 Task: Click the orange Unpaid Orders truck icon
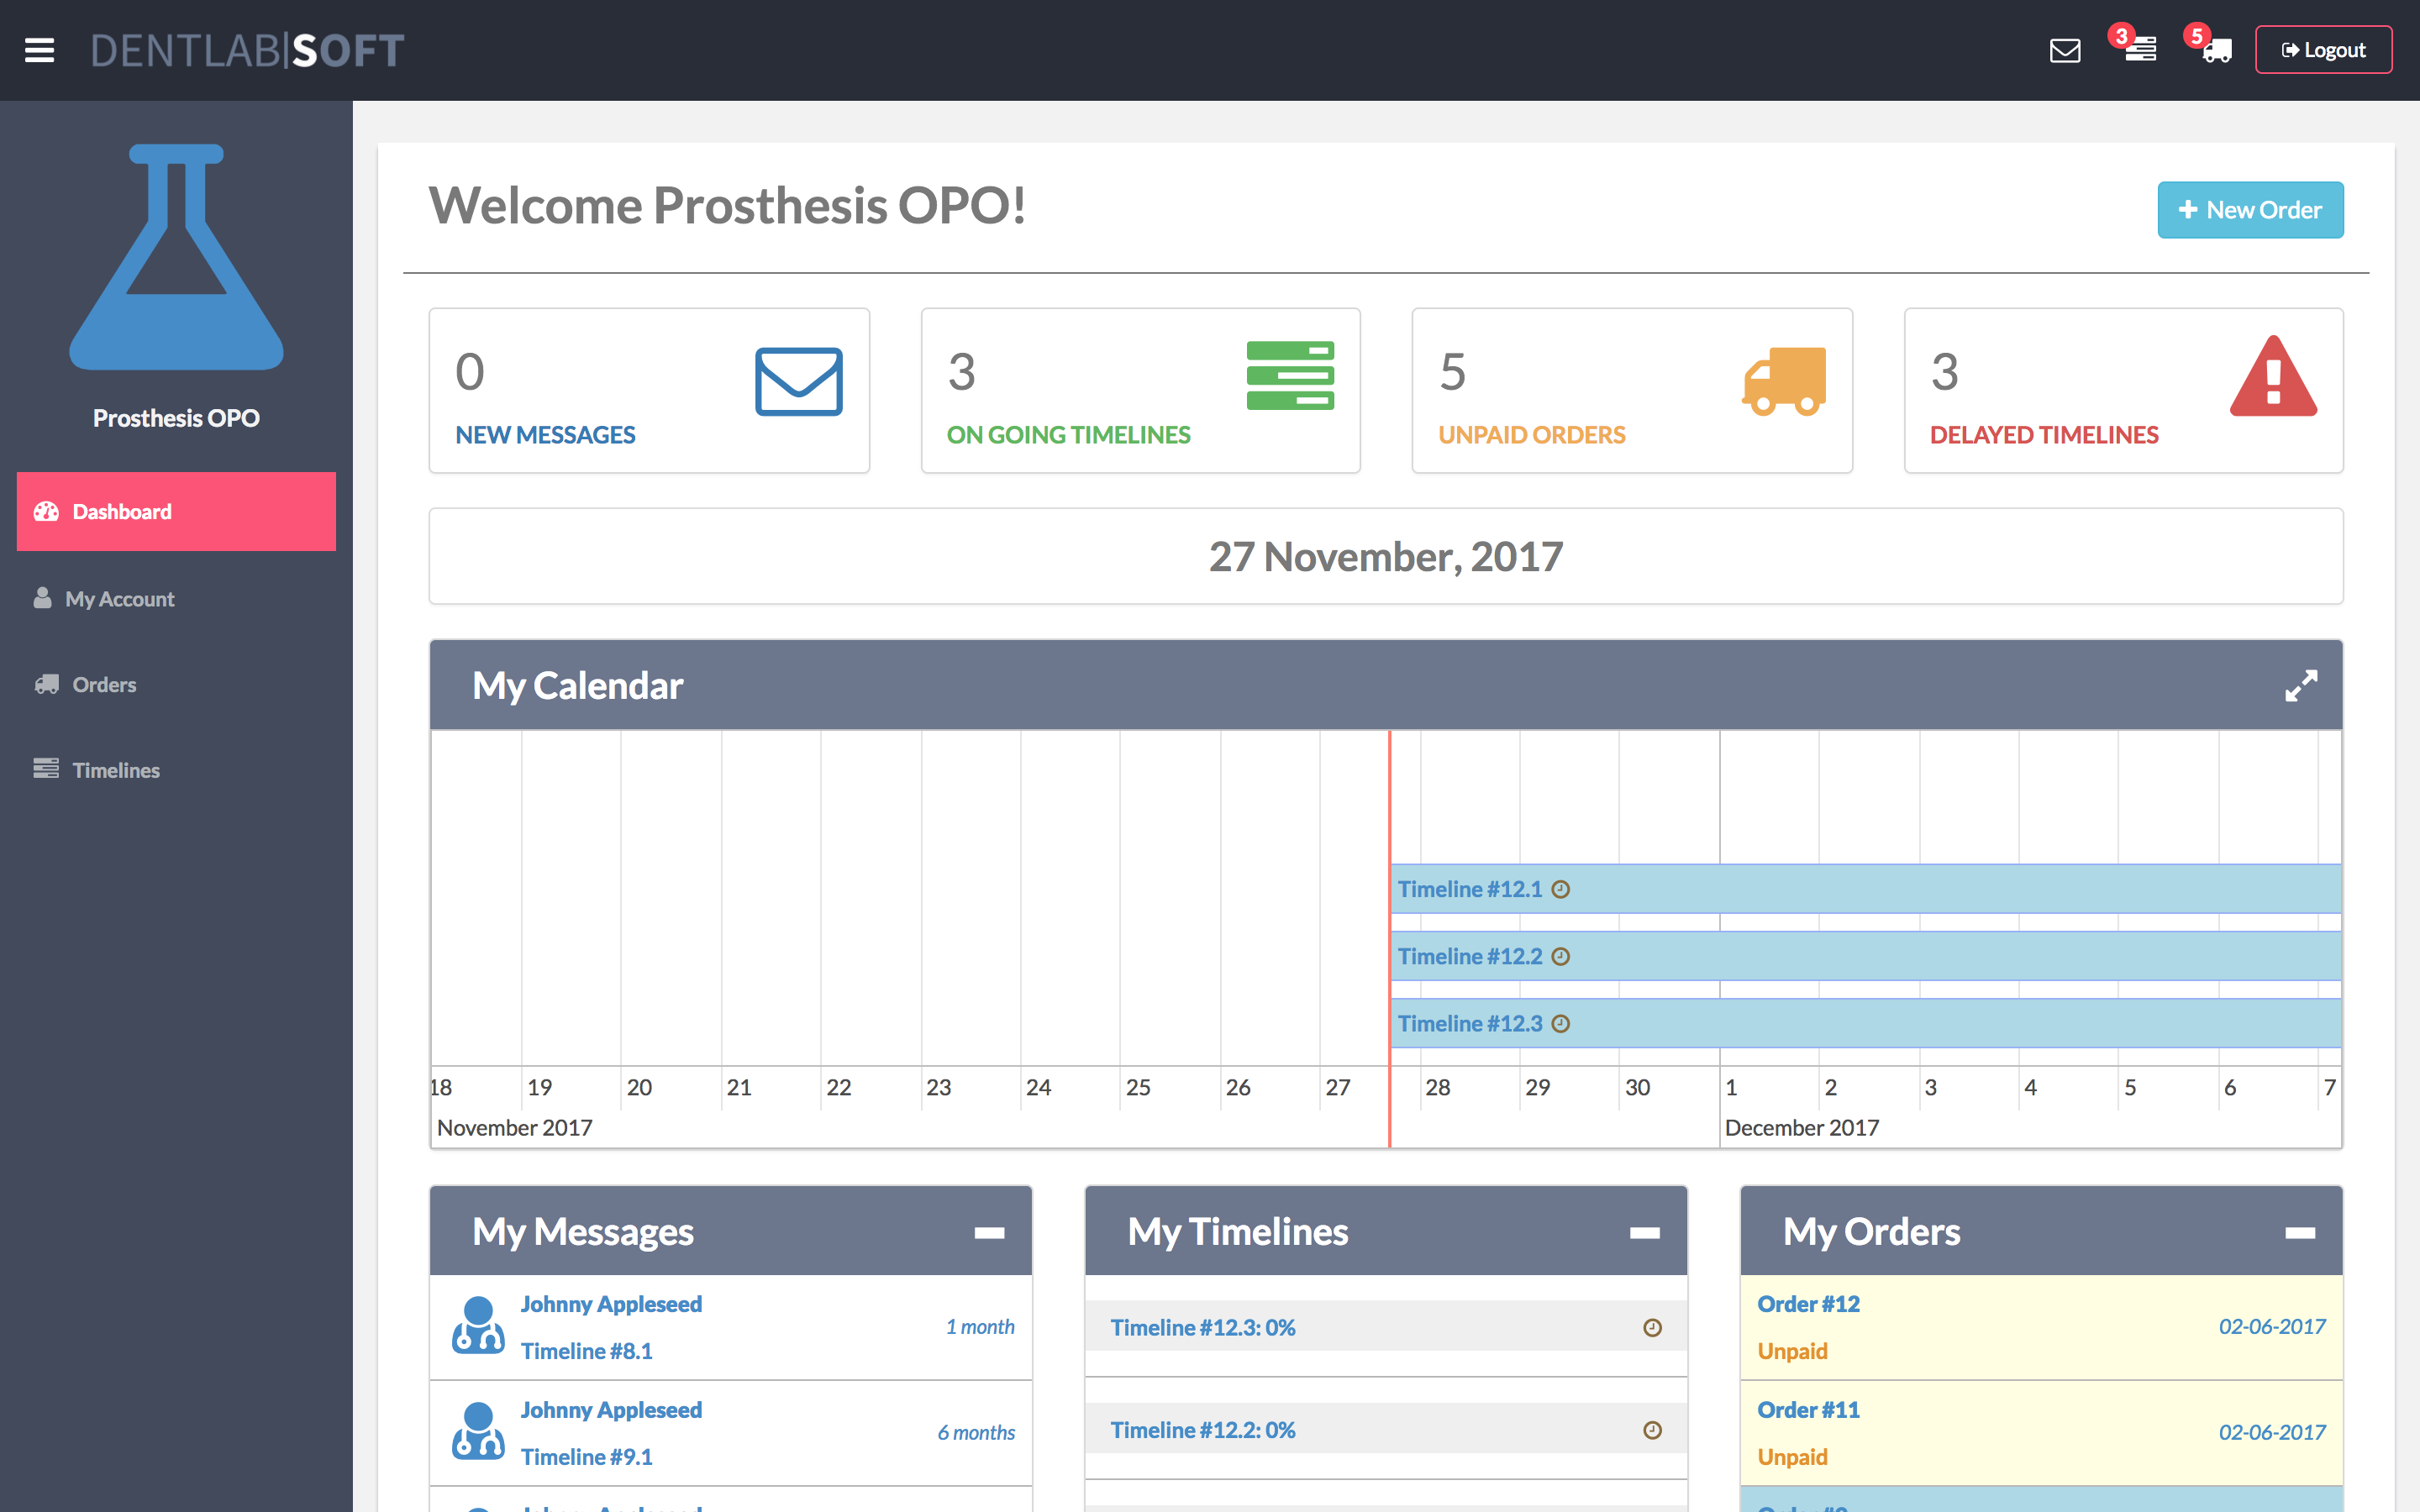(x=1783, y=381)
